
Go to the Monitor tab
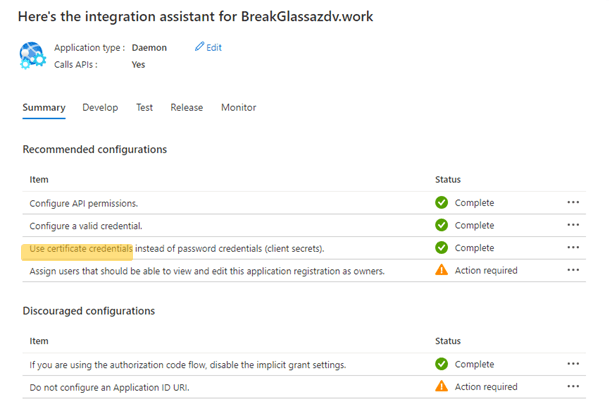pyautogui.click(x=238, y=108)
